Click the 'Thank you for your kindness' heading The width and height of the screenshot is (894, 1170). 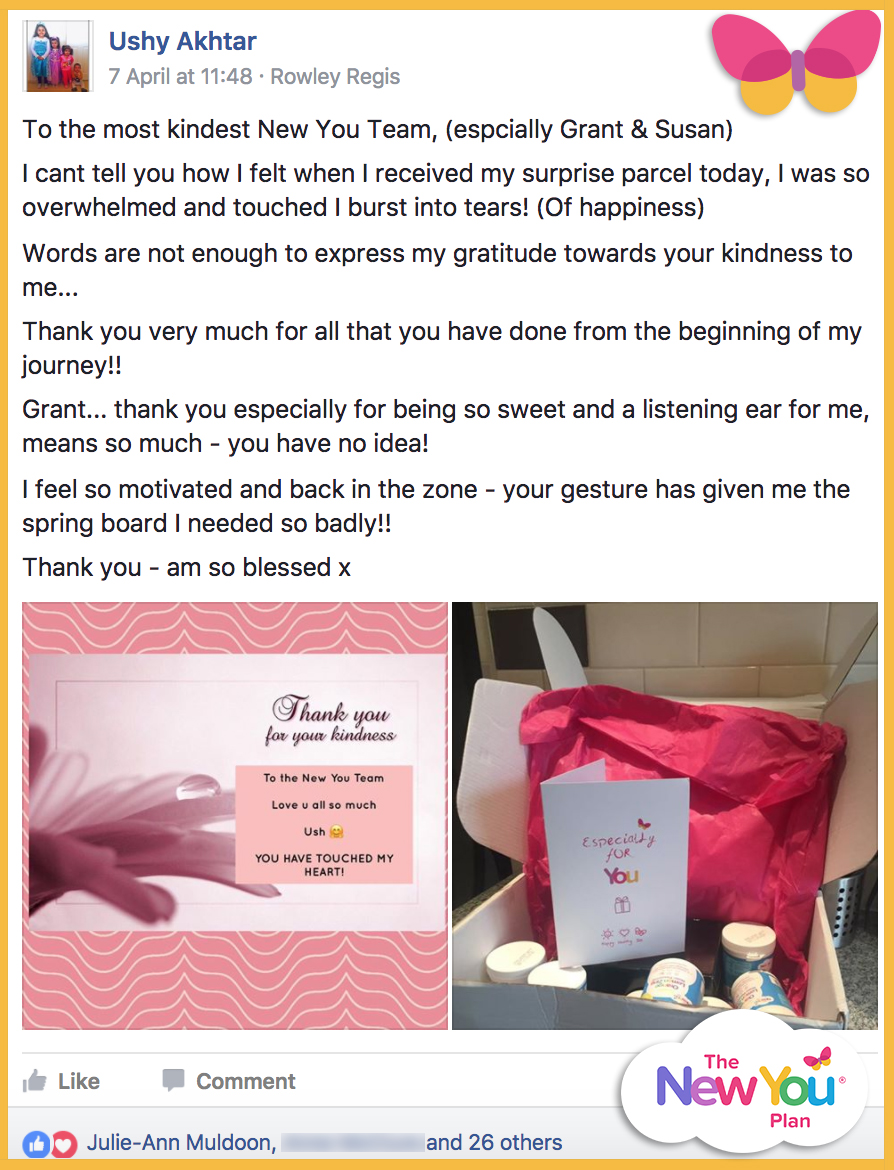(330, 720)
